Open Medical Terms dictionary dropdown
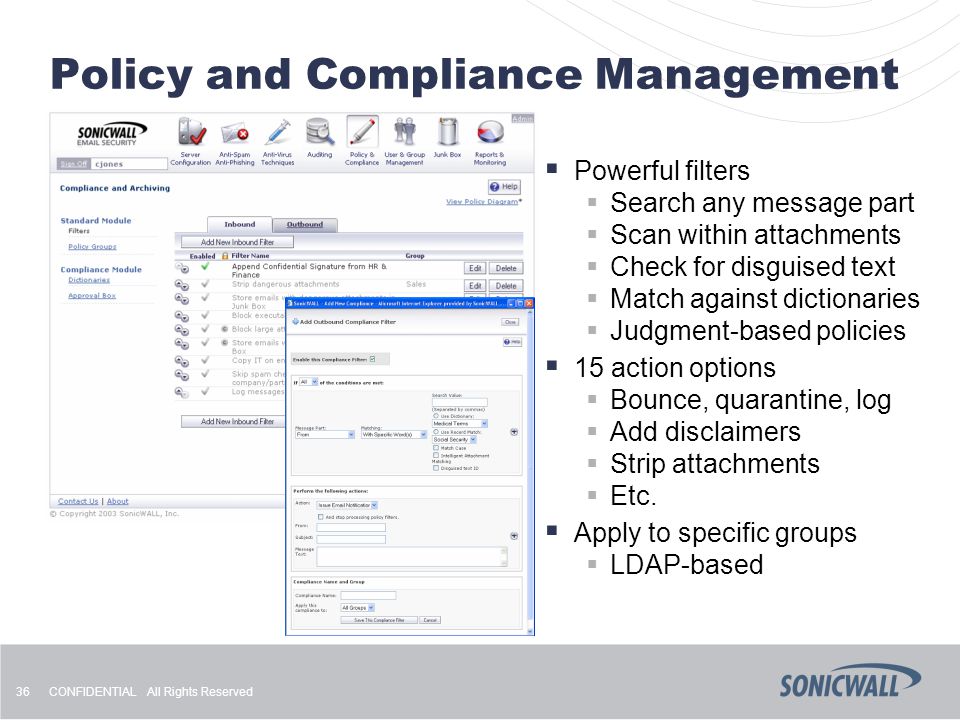 460,424
